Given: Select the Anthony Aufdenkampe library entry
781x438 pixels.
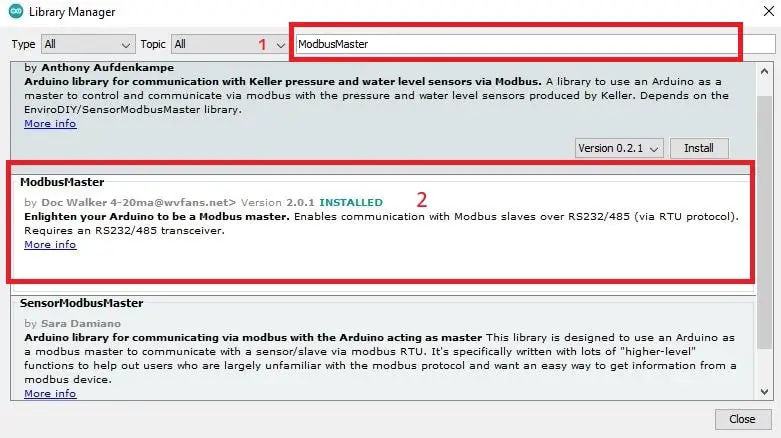Looking at the screenshot, I should pos(383,112).
